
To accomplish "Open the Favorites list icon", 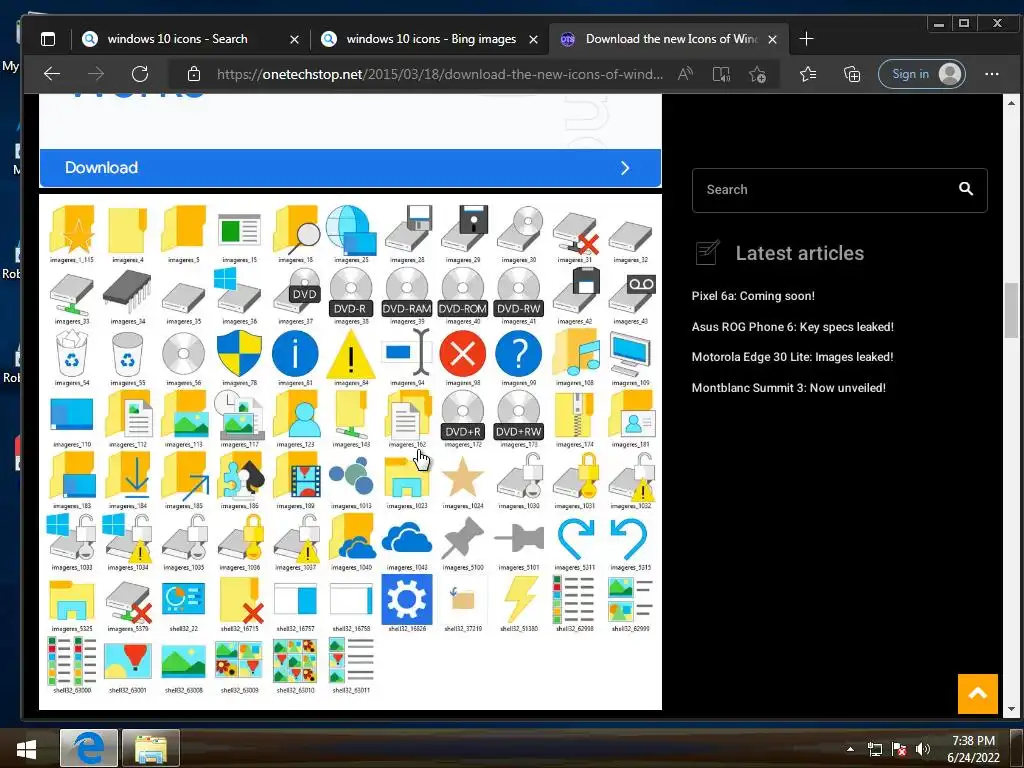I will click(808, 74).
